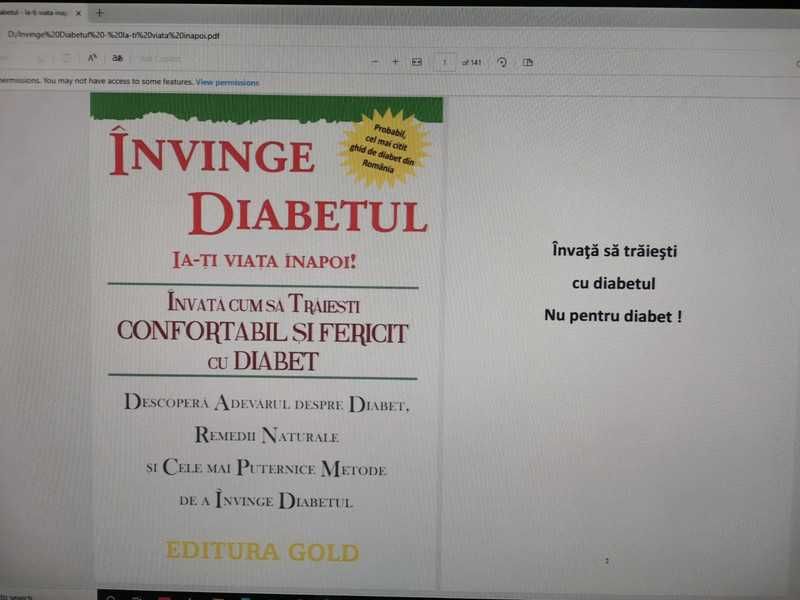Rotate the PDF page

click(x=502, y=62)
